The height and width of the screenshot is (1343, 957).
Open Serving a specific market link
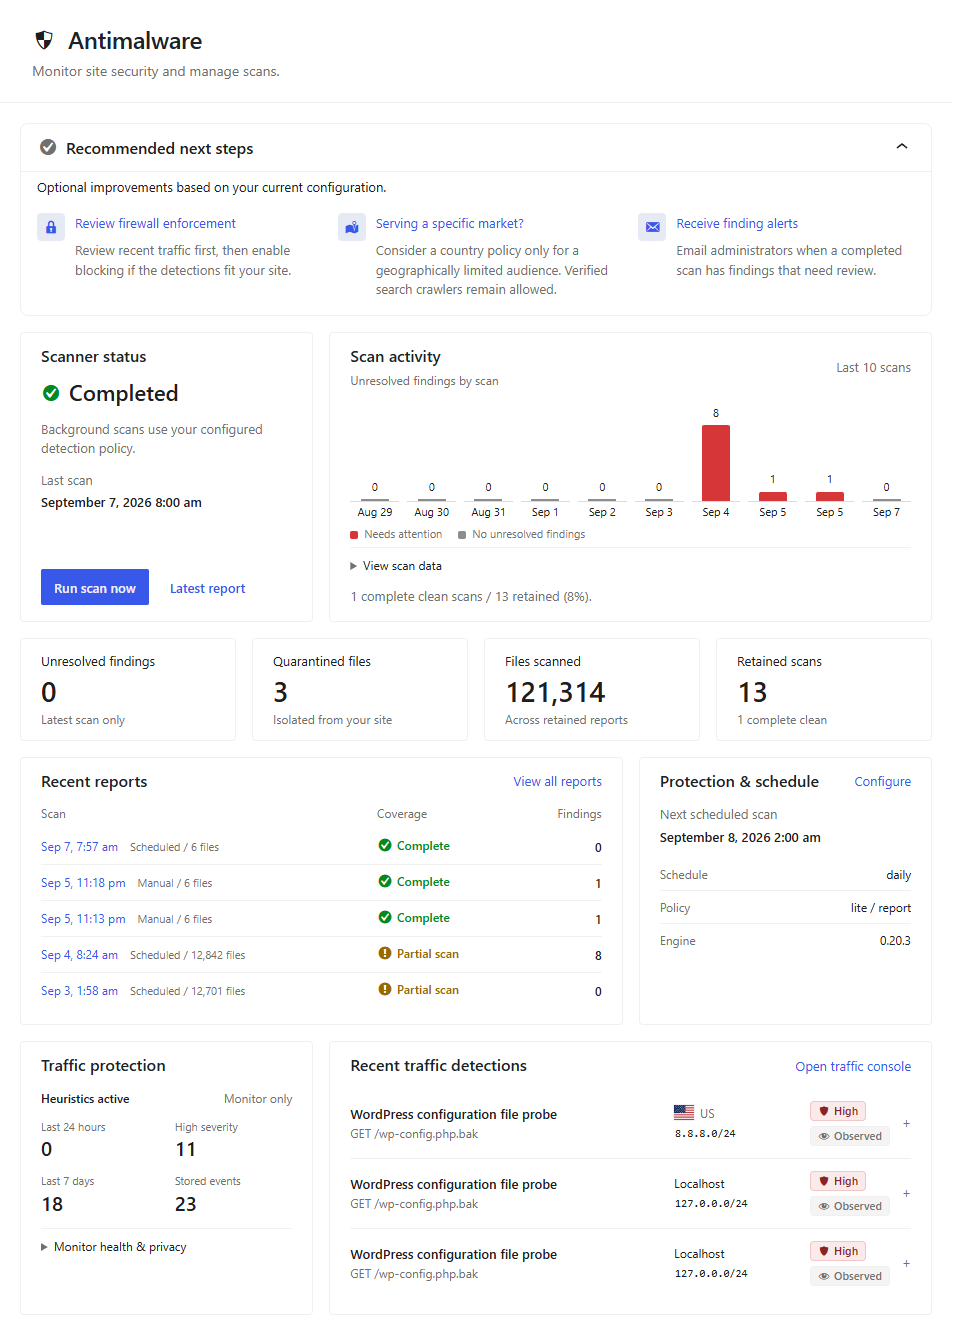click(x=449, y=224)
